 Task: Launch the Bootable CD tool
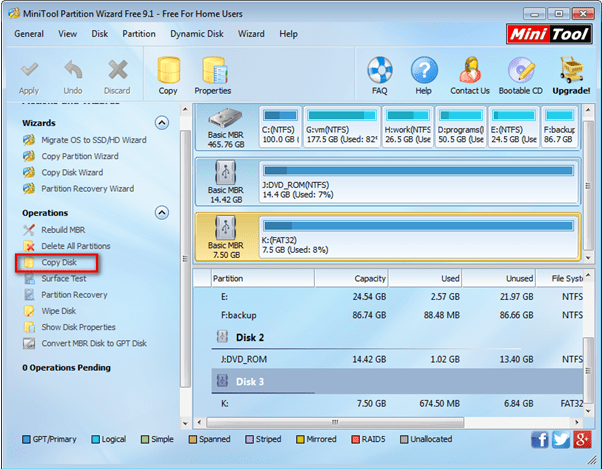point(521,76)
